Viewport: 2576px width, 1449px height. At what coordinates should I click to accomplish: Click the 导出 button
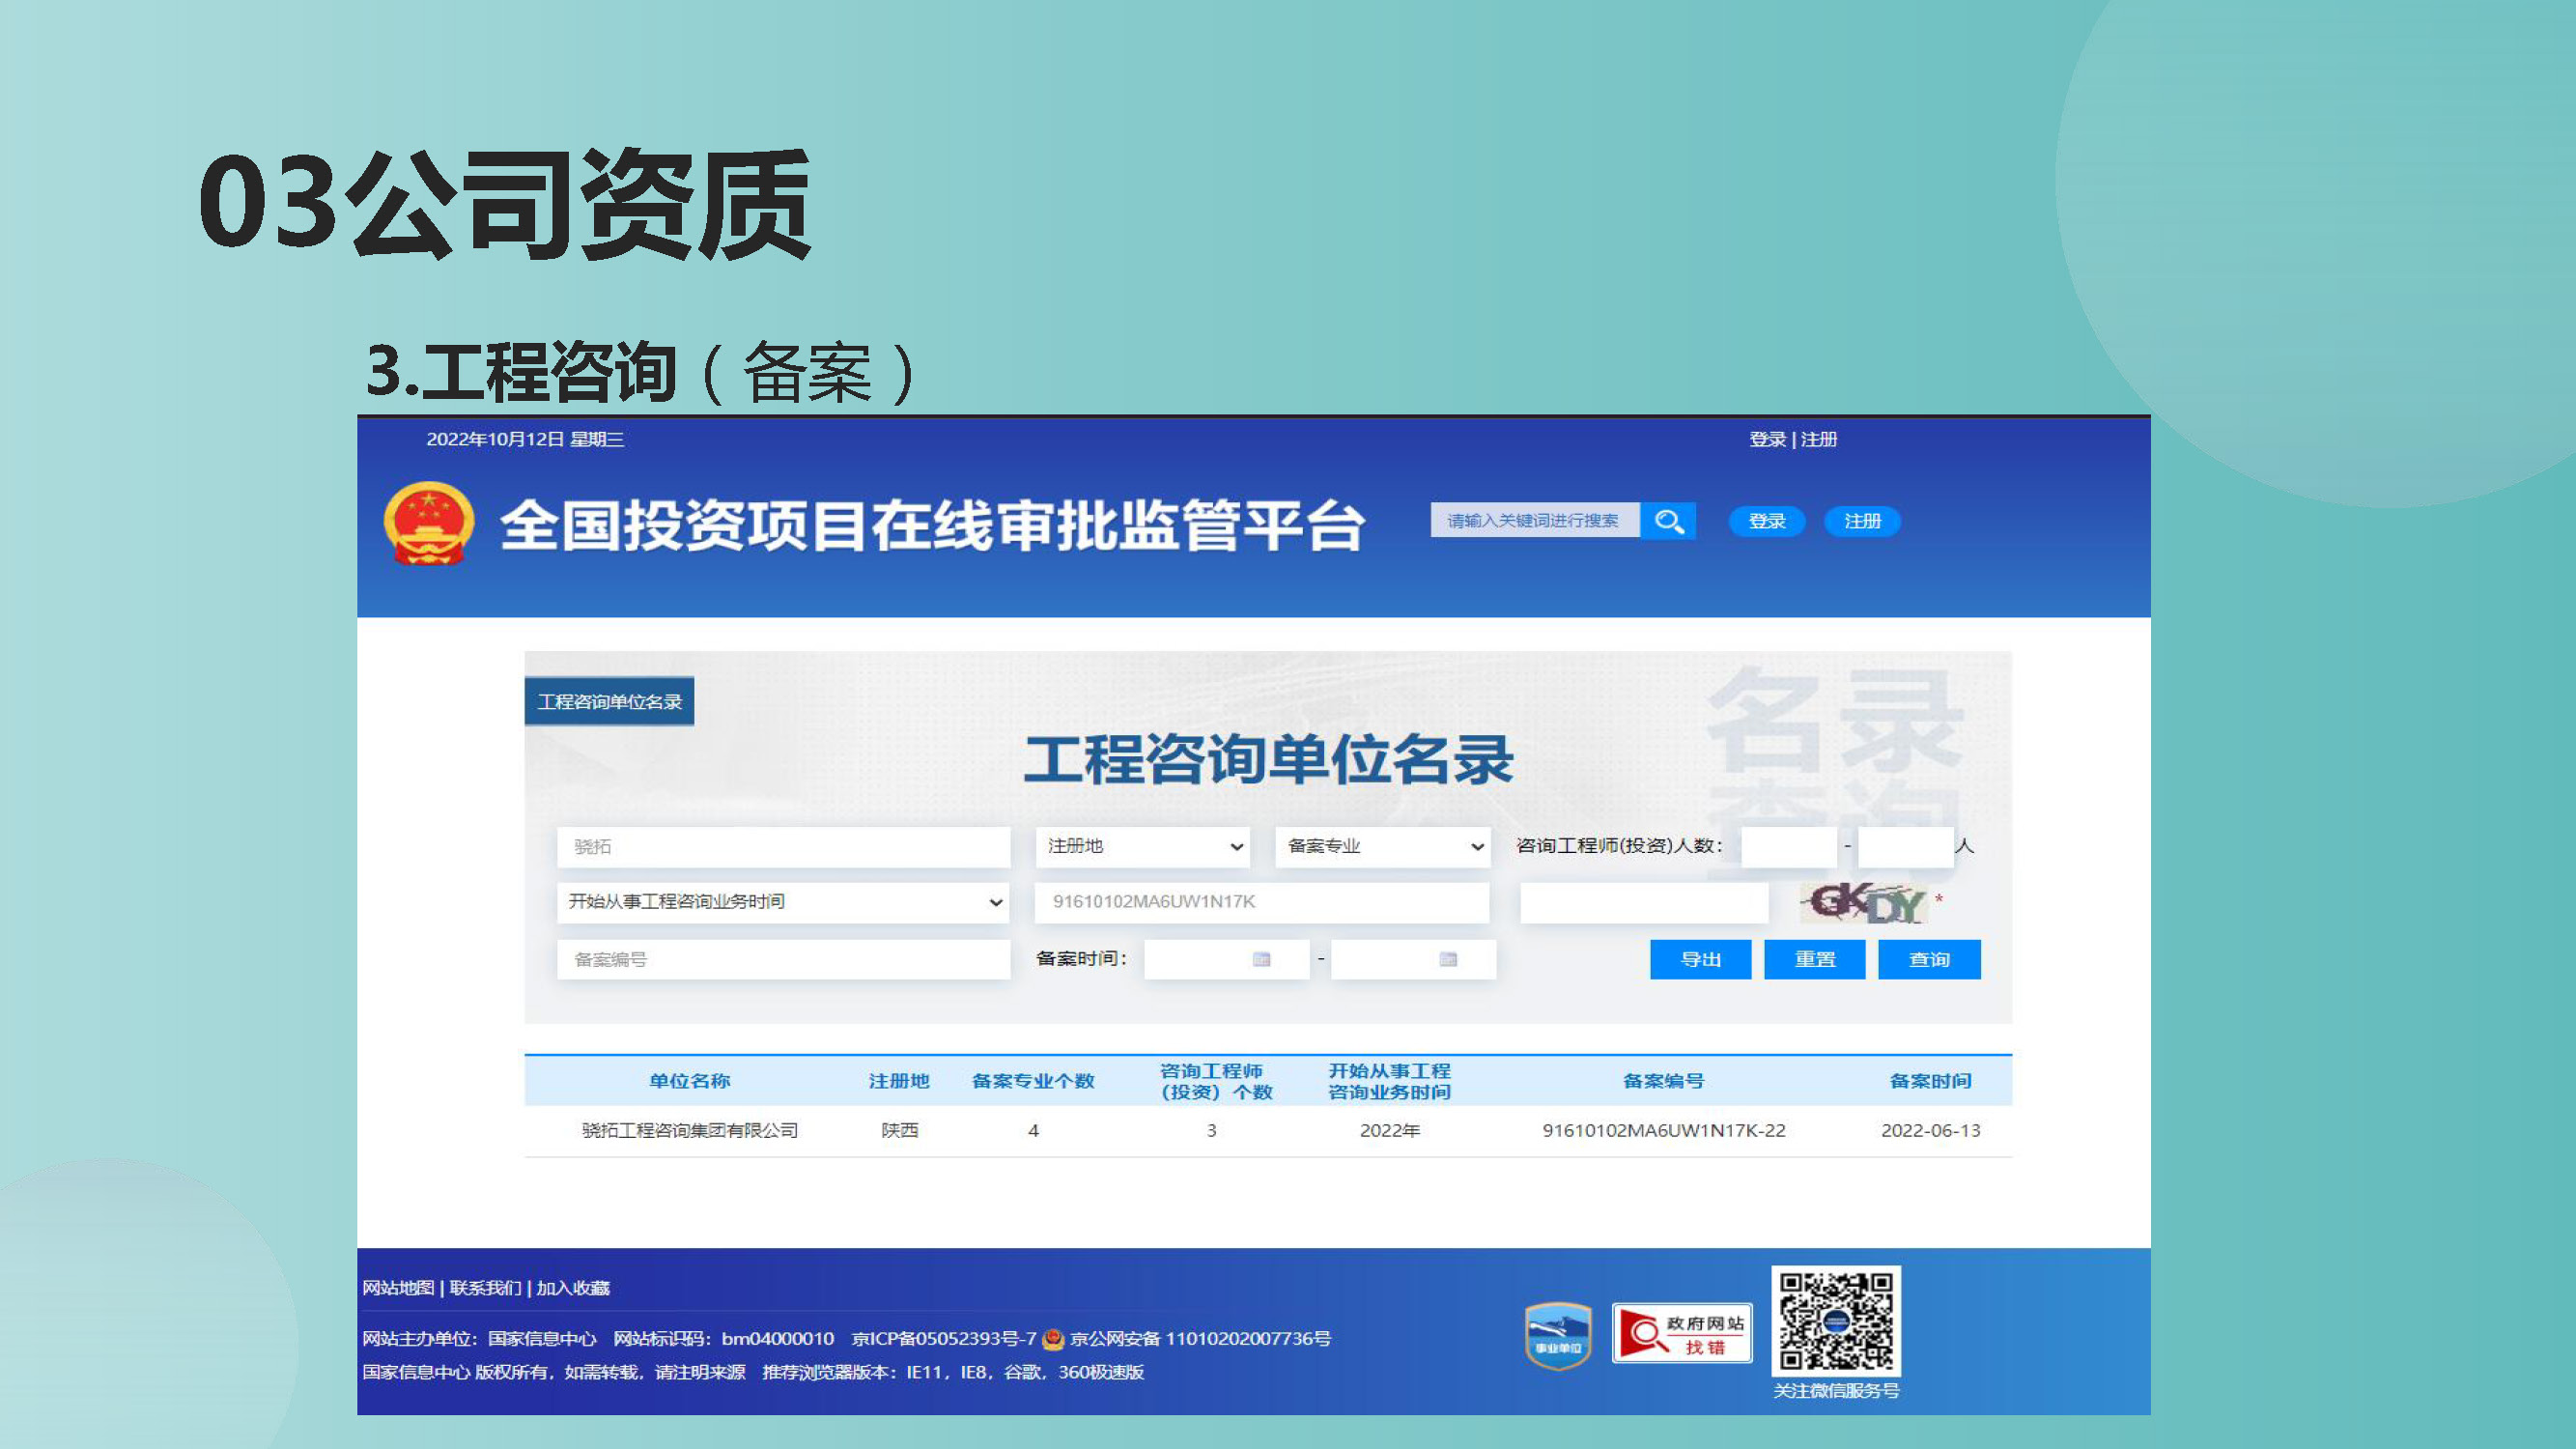pyautogui.click(x=1701, y=959)
